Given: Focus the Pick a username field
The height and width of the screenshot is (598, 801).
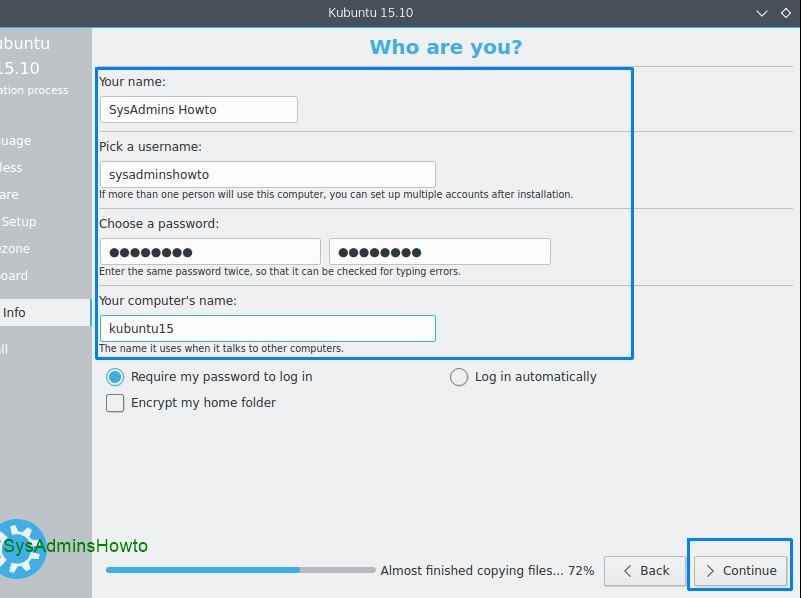Looking at the screenshot, I should (267, 174).
